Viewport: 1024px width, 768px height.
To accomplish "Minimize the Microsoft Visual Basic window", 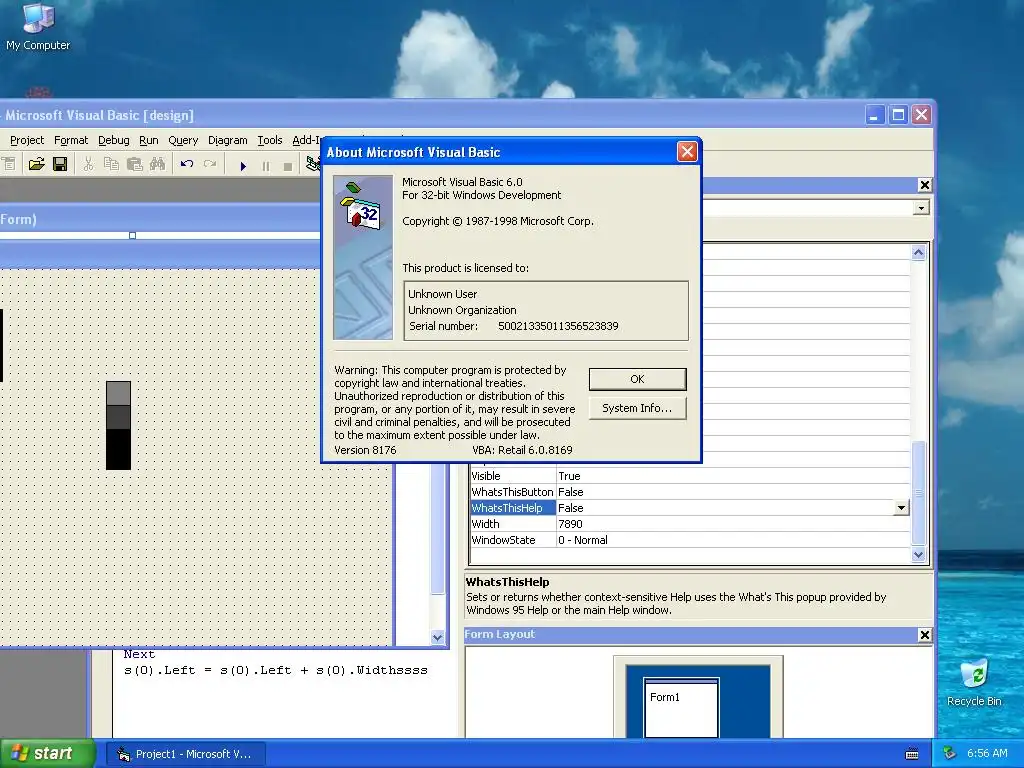I will pyautogui.click(x=874, y=115).
